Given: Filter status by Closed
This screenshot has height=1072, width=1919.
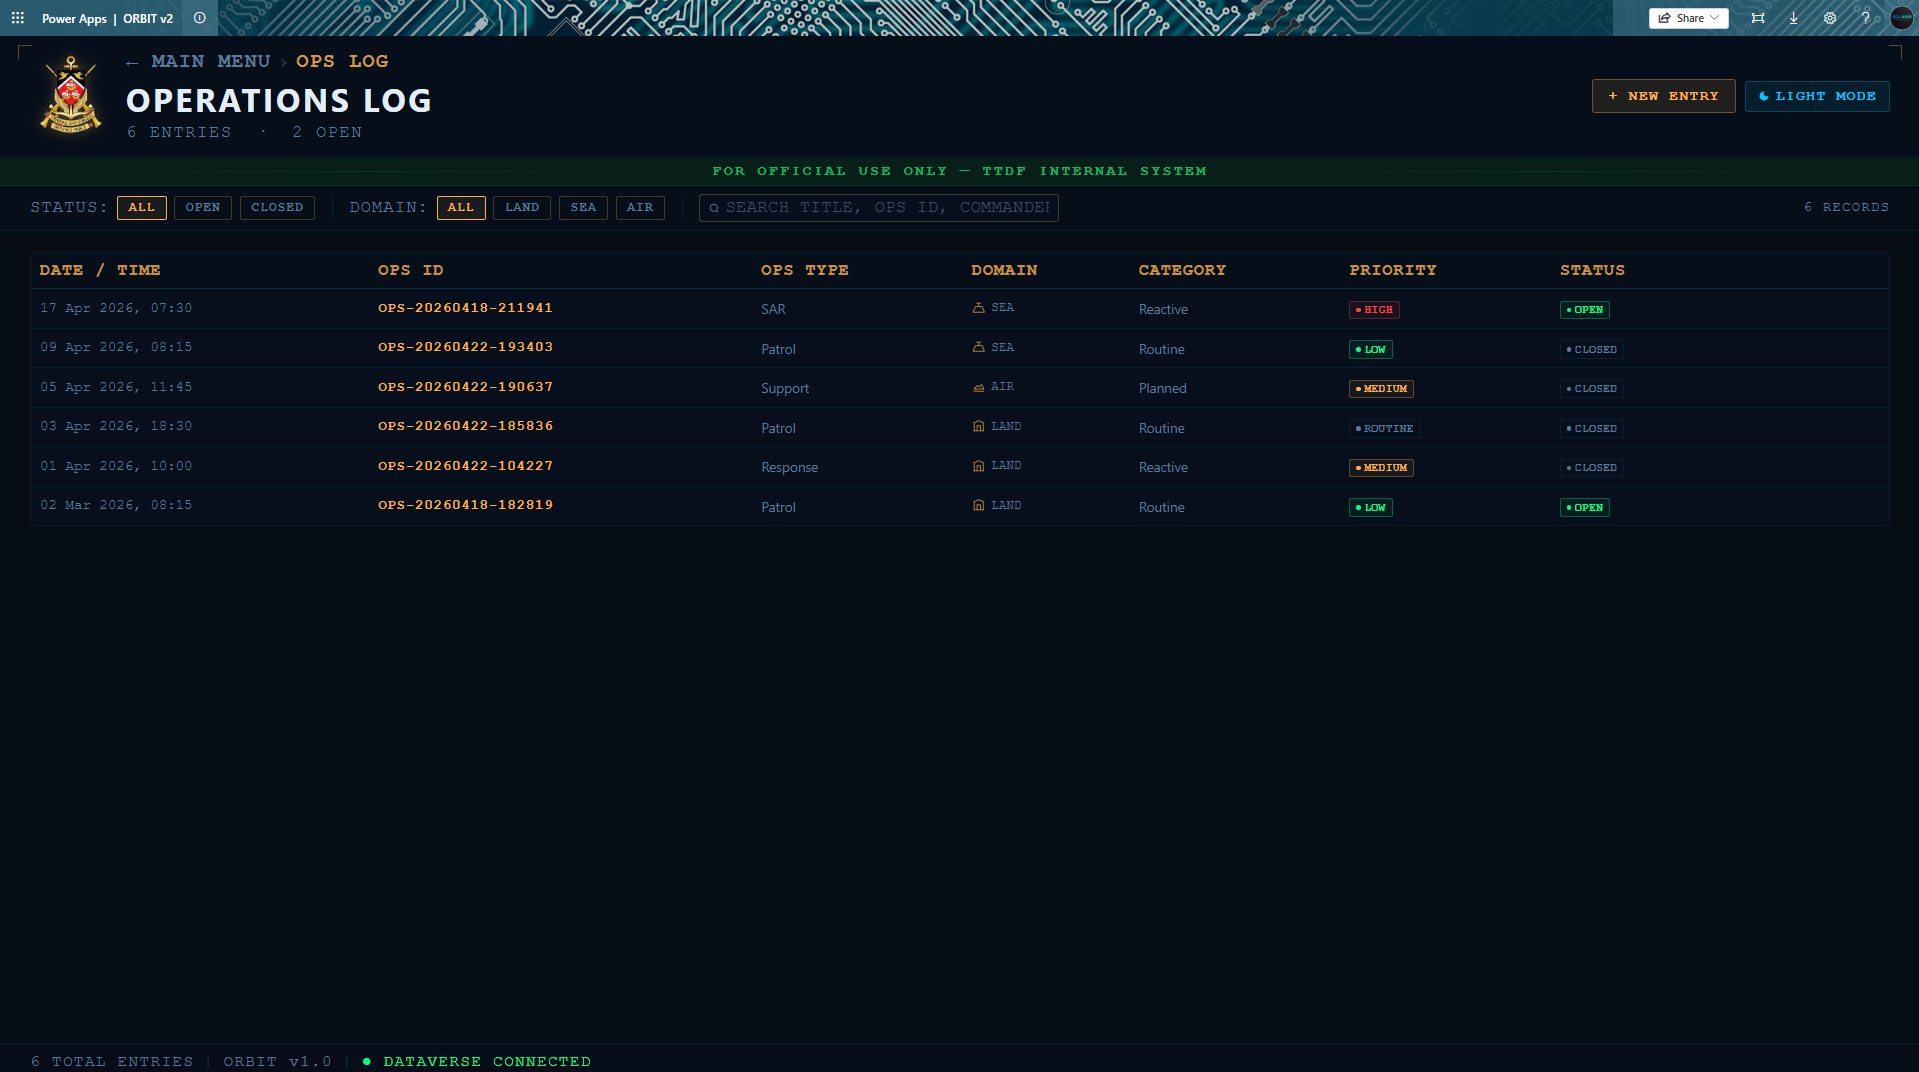Looking at the screenshot, I should pyautogui.click(x=277, y=207).
